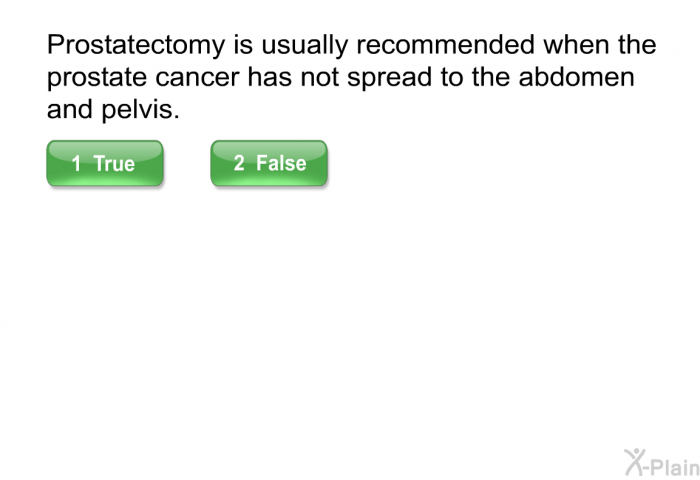This screenshot has width=700, height=480.
Task: Click the stick figure in X-Plain logo
Action: 636,462
